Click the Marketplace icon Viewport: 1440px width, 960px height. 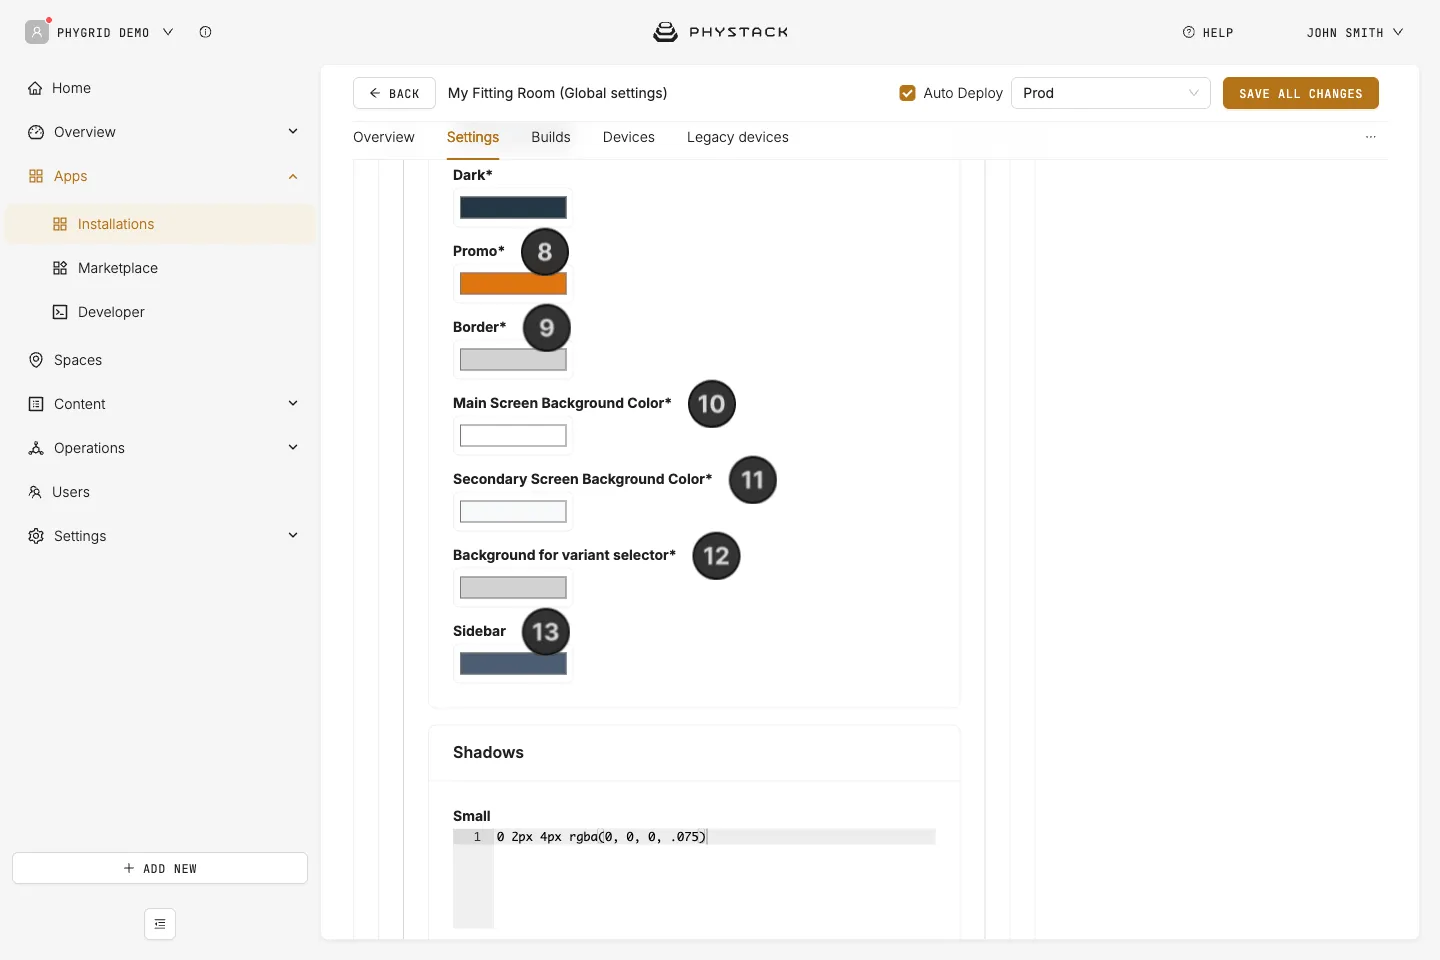60,268
